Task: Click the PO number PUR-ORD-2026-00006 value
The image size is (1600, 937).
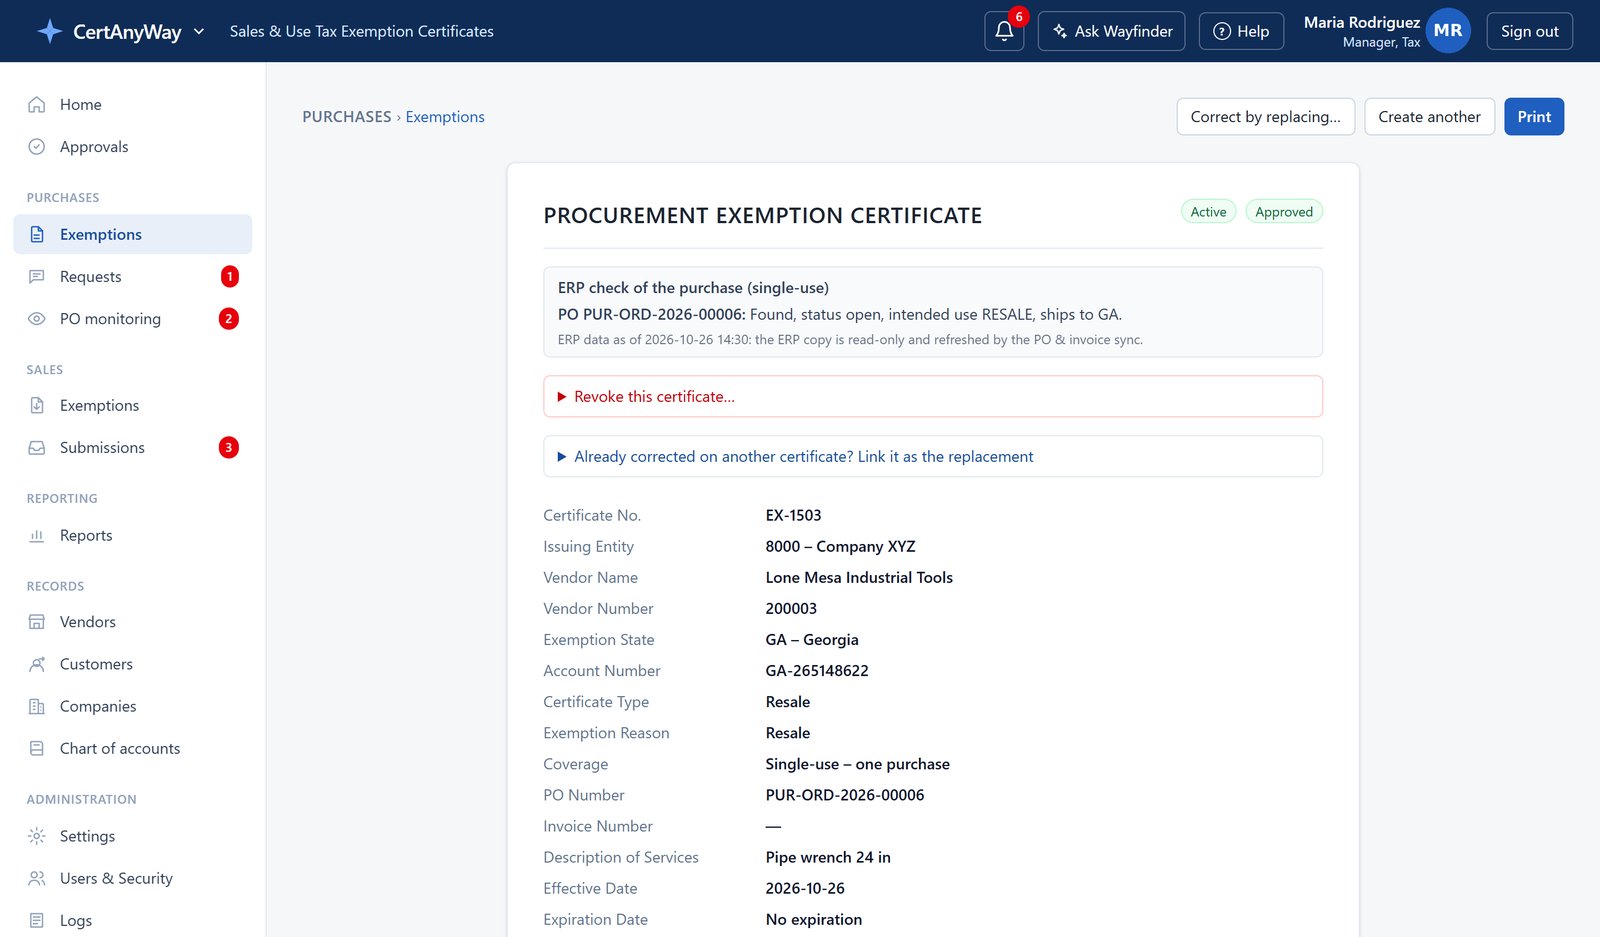Action: (845, 795)
